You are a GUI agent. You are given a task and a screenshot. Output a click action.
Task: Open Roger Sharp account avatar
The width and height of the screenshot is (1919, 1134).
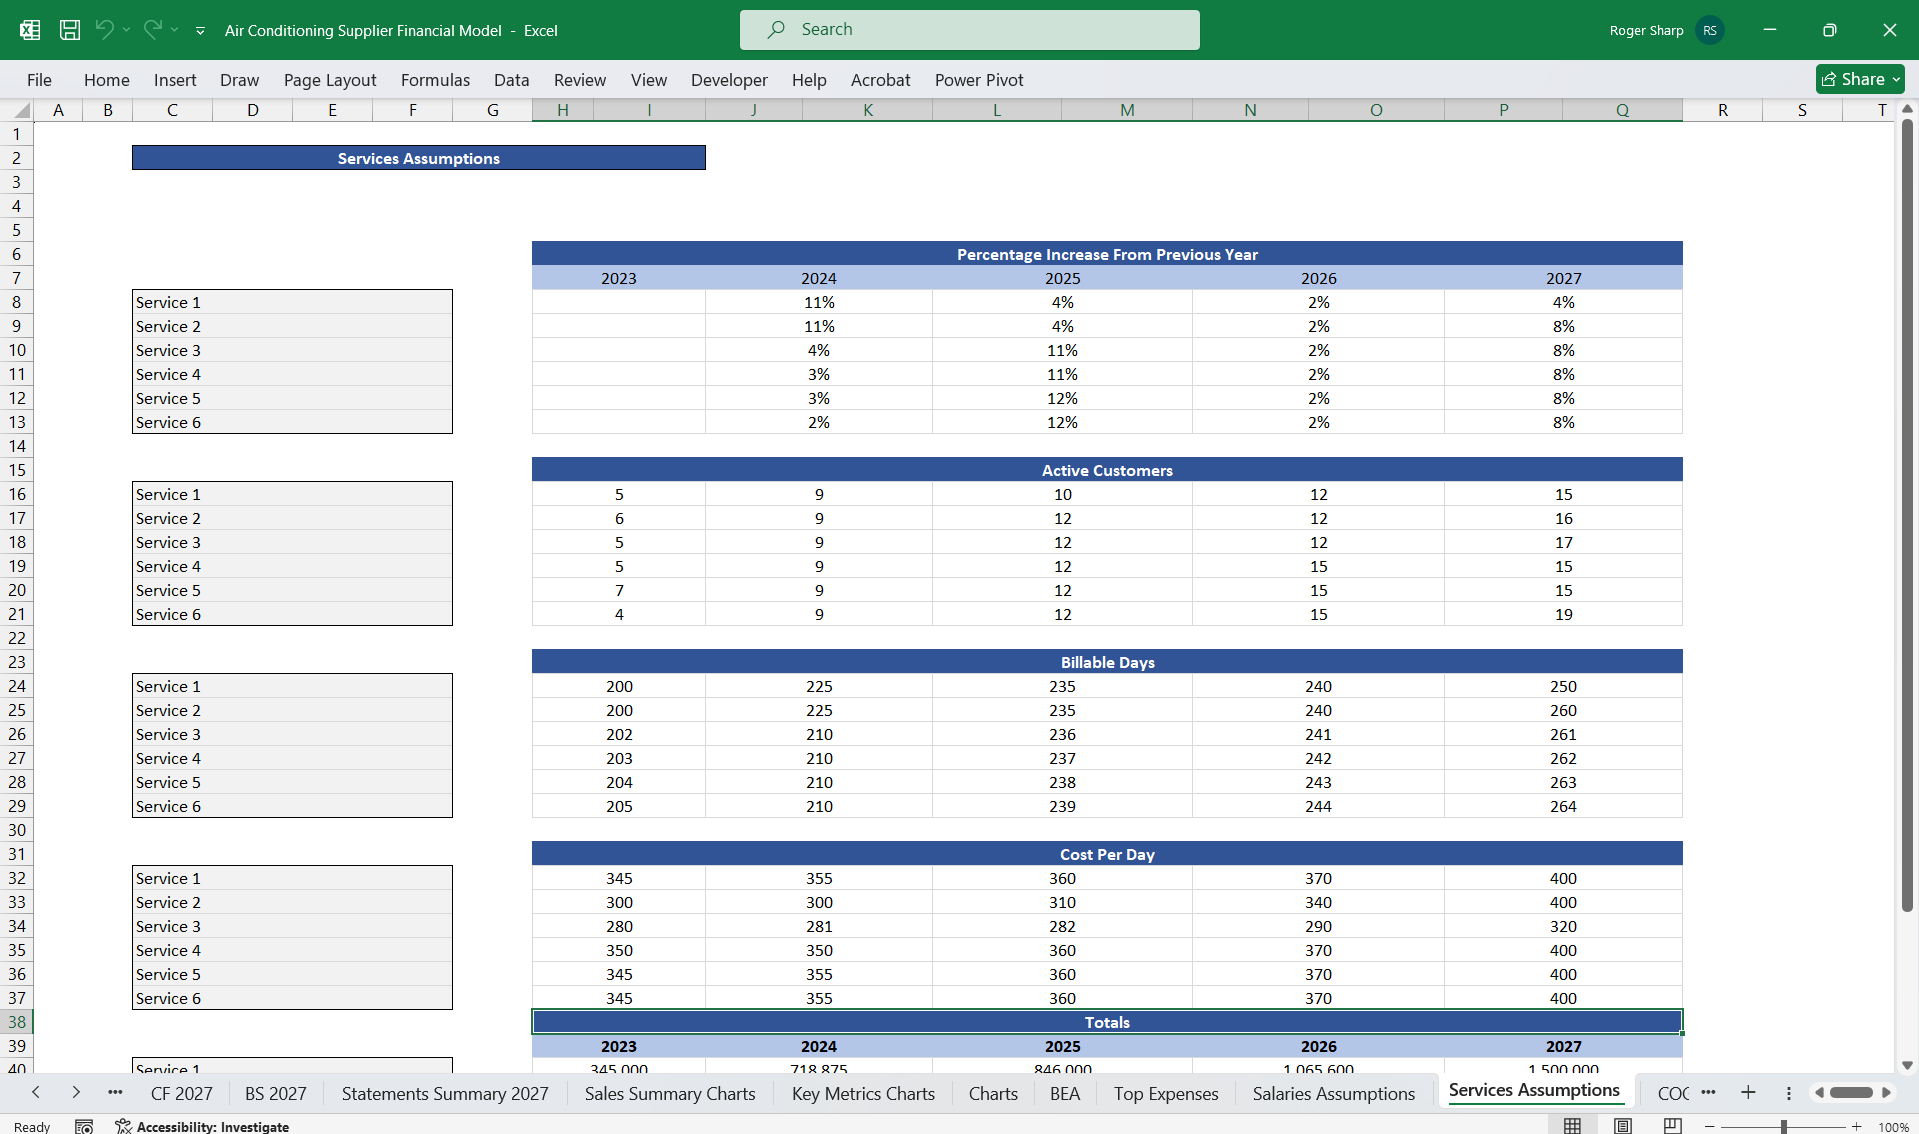pos(1710,31)
